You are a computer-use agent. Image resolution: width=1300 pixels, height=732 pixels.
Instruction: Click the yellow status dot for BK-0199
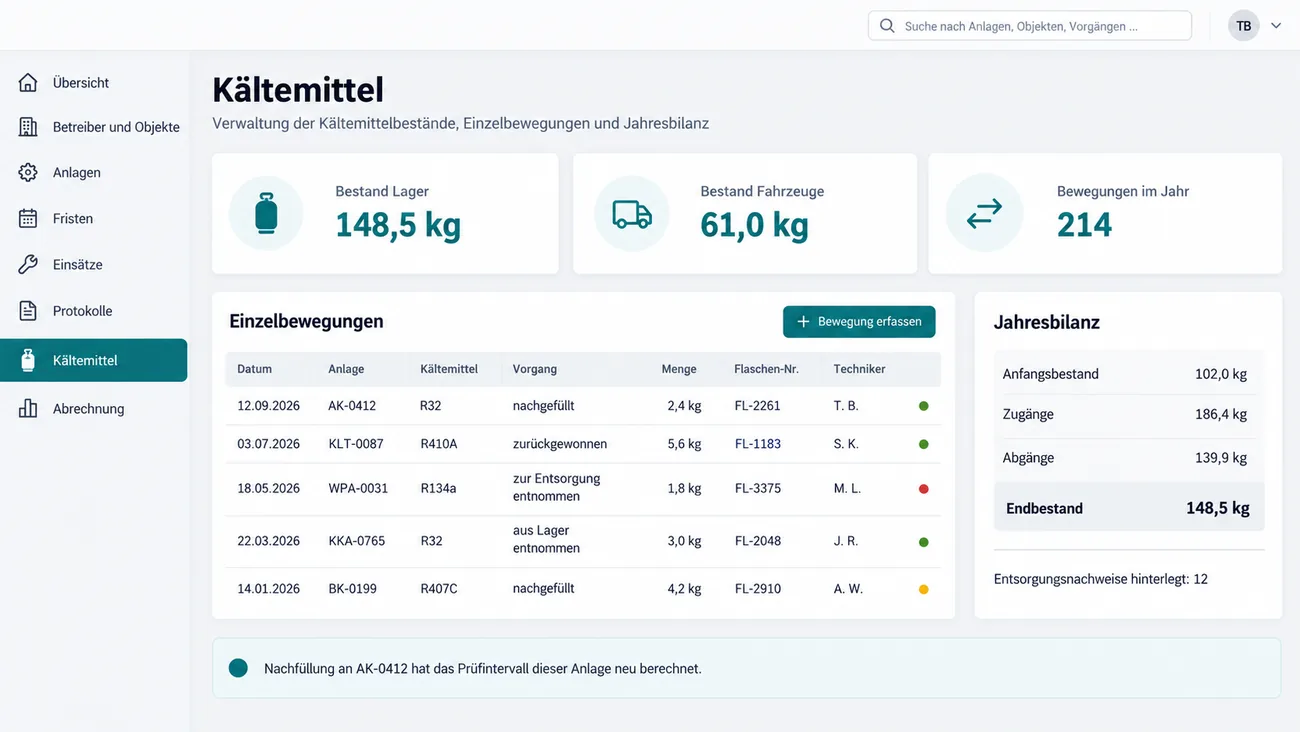pyautogui.click(x=924, y=589)
